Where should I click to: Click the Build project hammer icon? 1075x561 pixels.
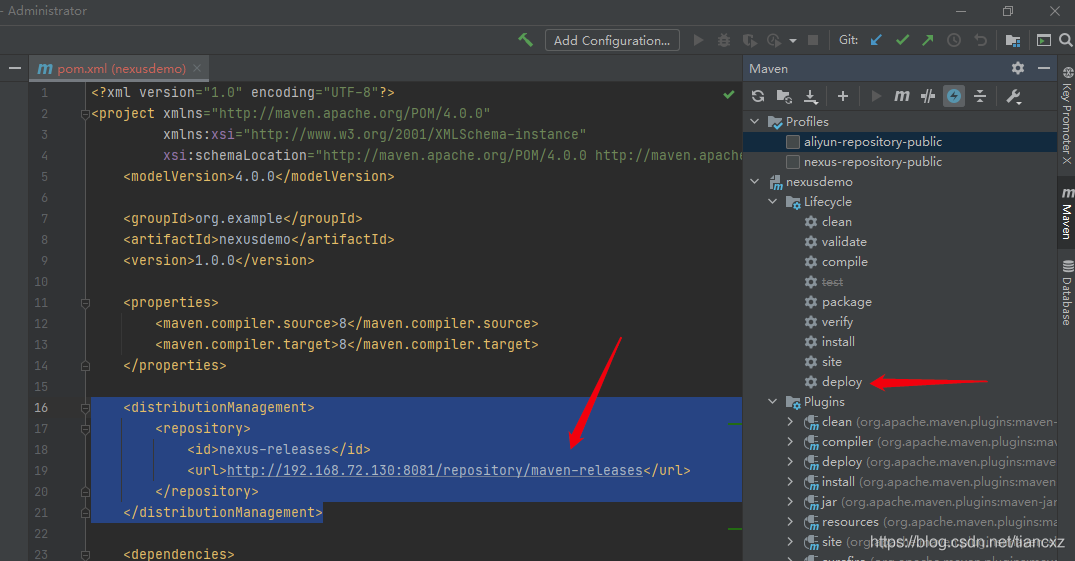tap(525, 40)
